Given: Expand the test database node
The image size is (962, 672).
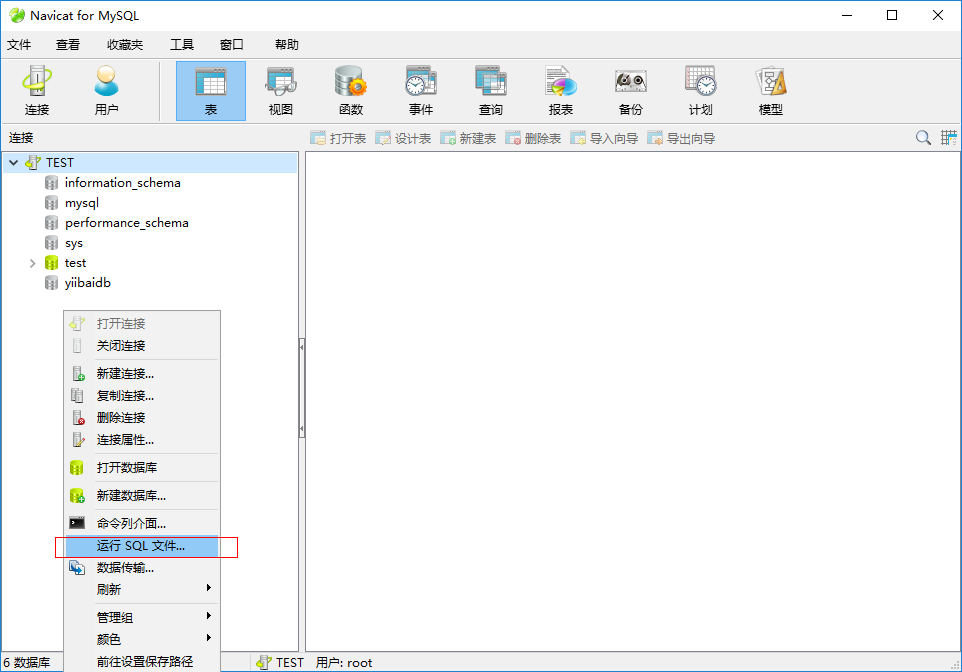Looking at the screenshot, I should 31,262.
